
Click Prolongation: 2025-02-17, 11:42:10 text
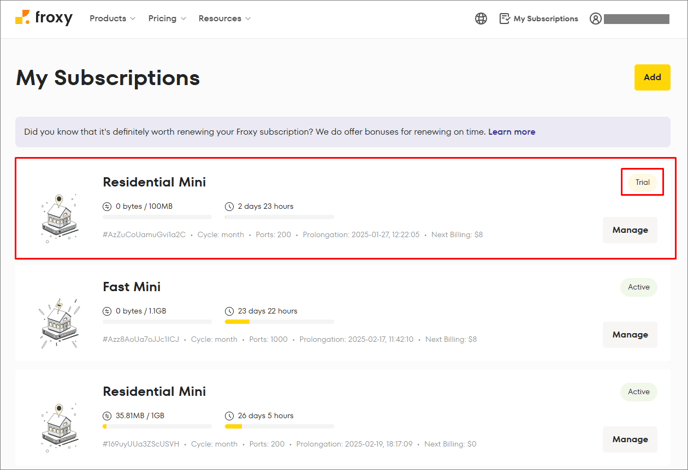(356, 339)
